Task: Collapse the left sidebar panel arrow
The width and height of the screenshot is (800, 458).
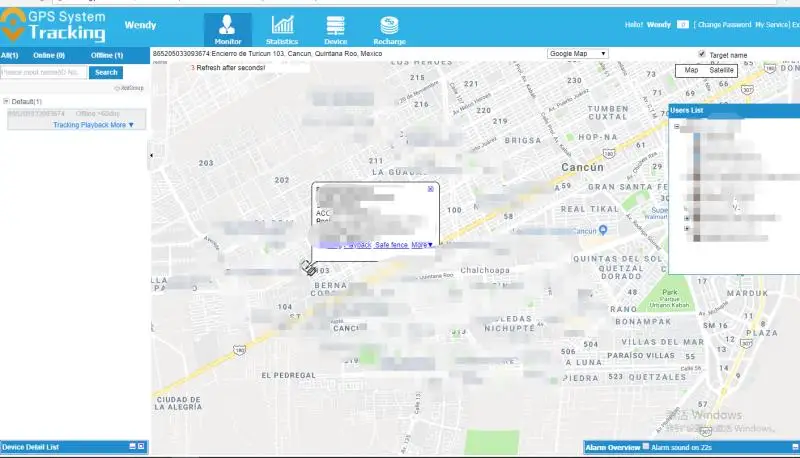Action: [151, 155]
